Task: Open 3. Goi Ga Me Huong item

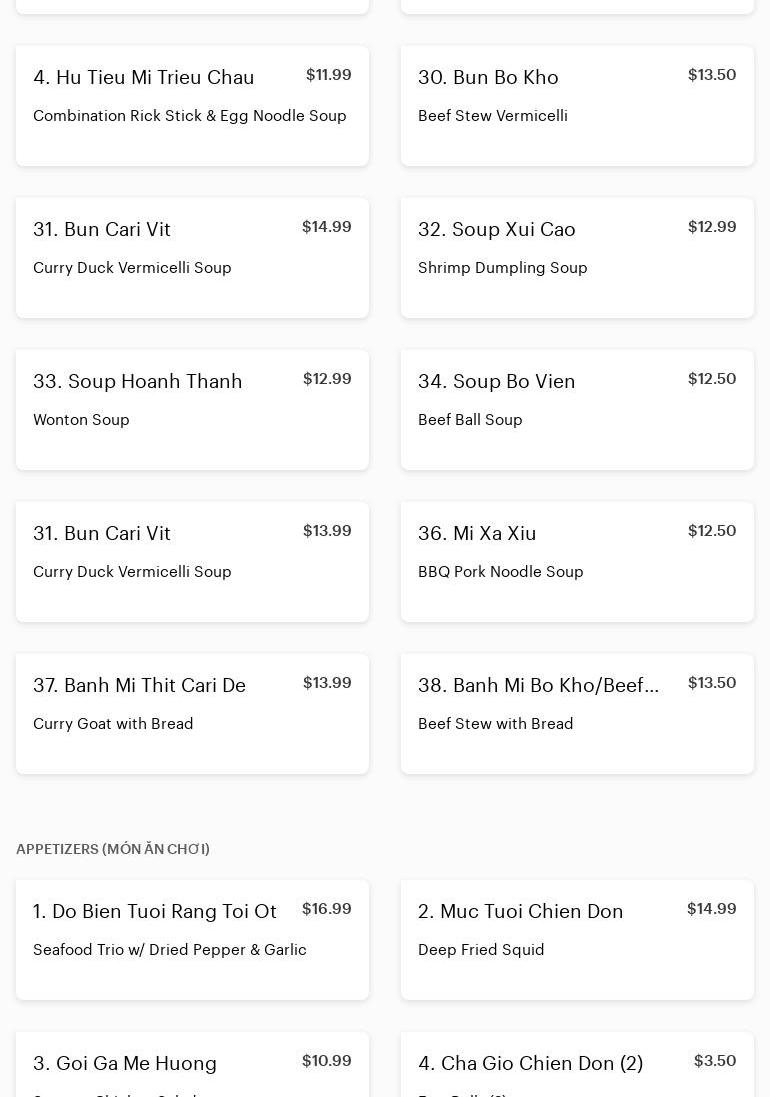Action: click(x=192, y=1064)
